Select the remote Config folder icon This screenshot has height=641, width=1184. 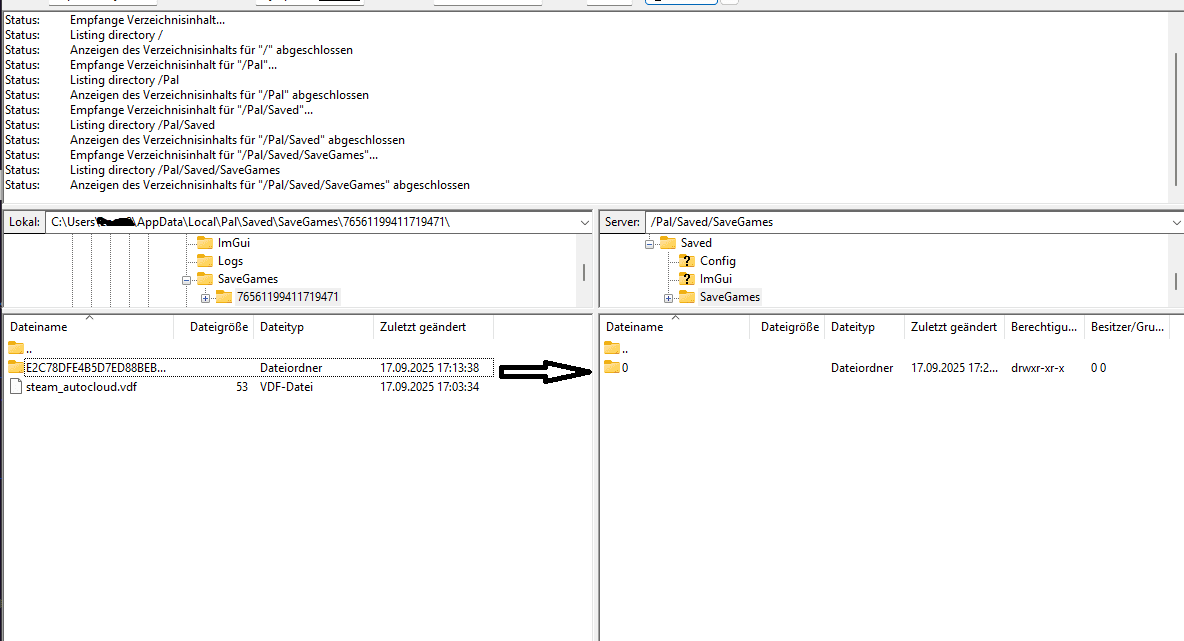click(x=686, y=261)
